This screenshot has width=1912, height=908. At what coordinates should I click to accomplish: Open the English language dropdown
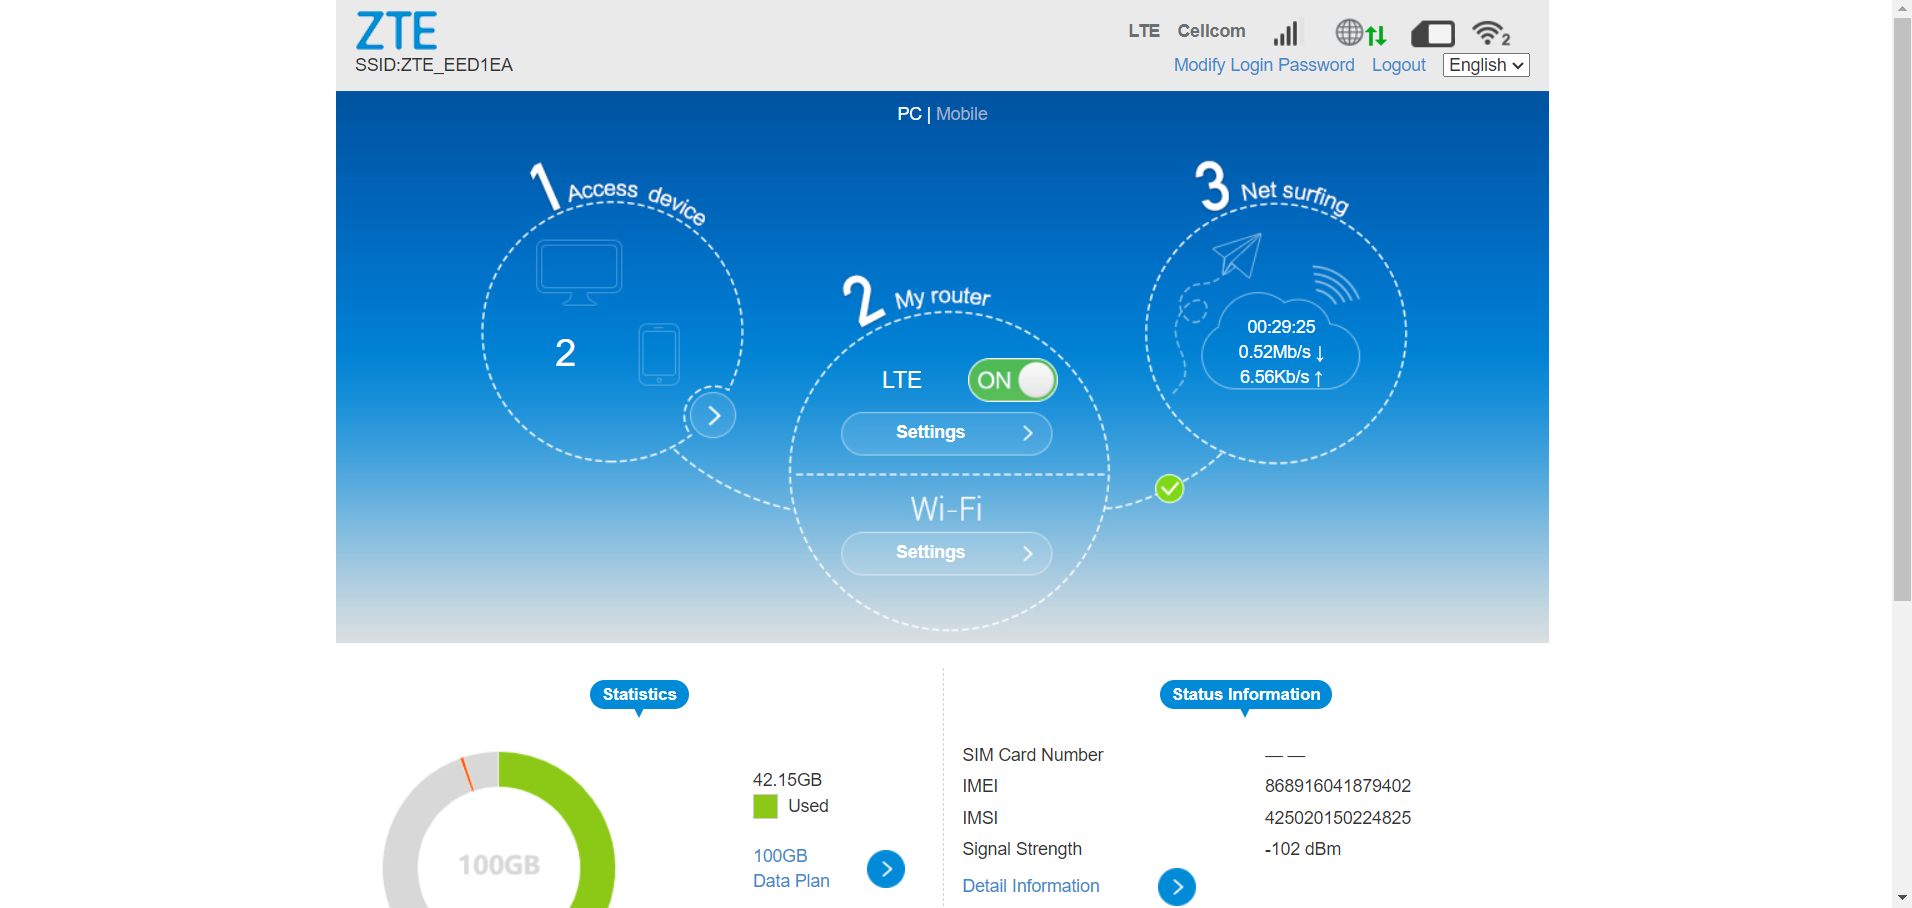(1486, 65)
